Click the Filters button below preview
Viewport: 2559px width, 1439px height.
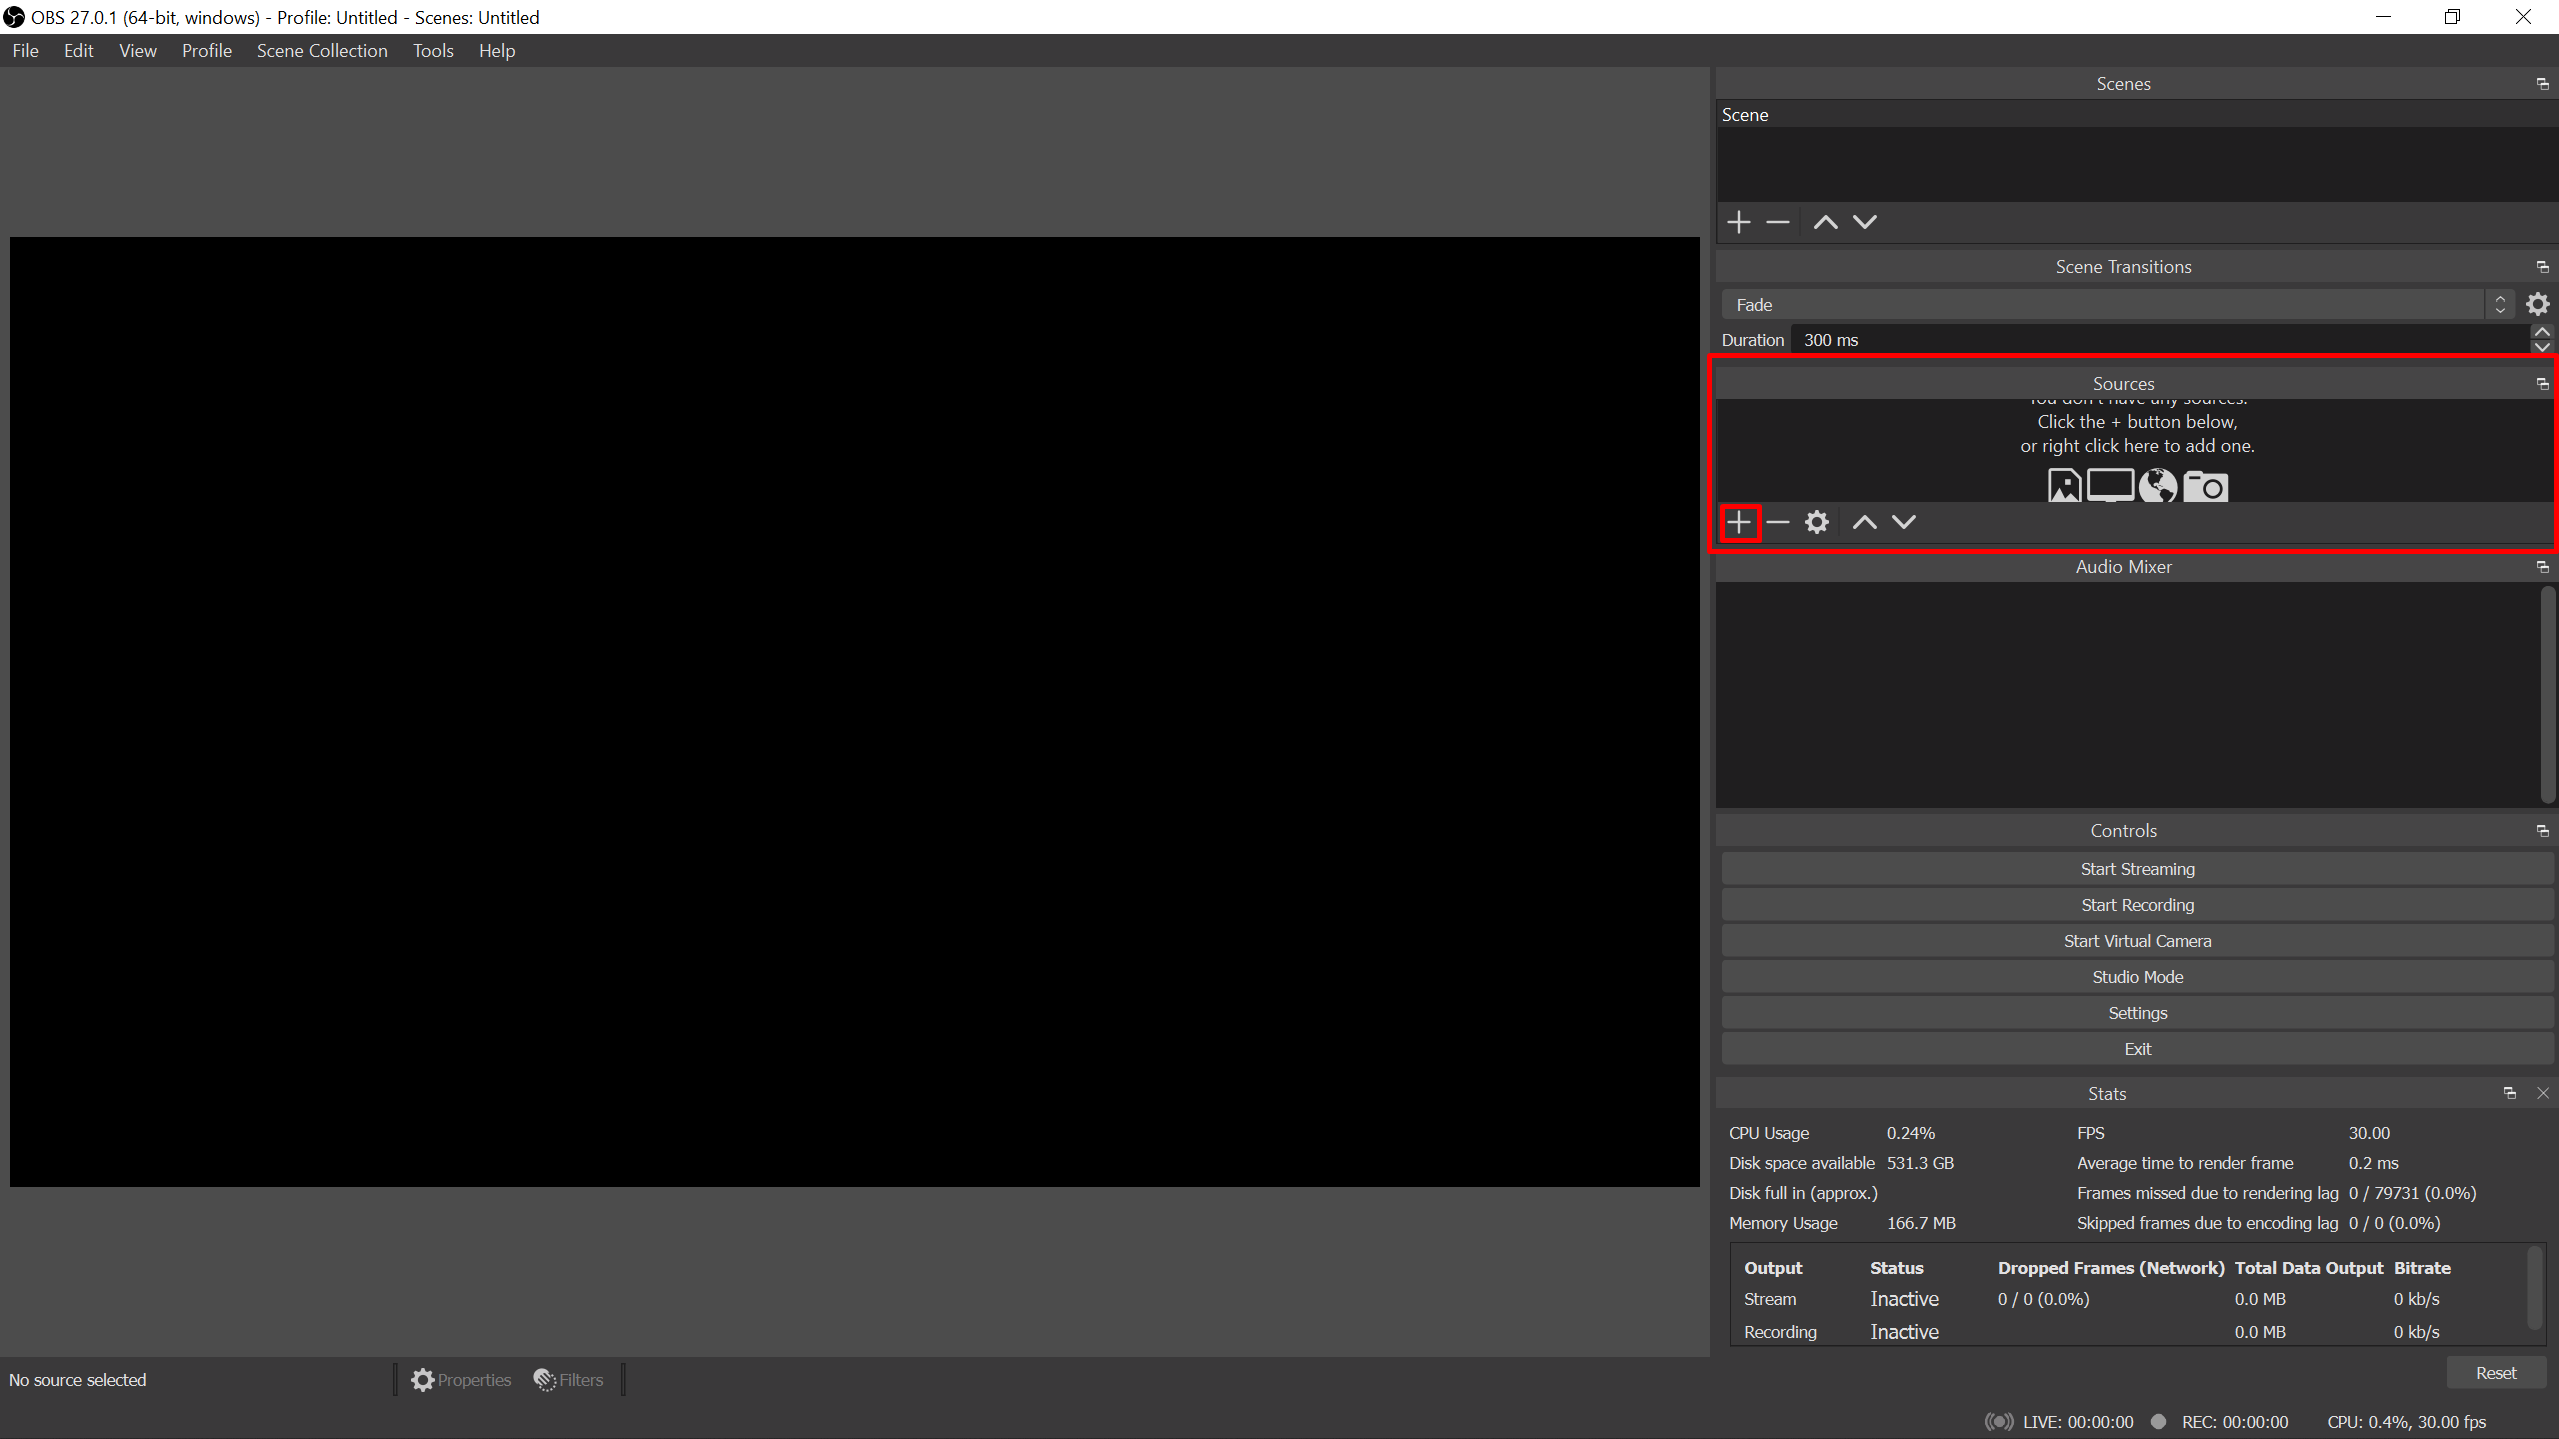(x=569, y=1380)
